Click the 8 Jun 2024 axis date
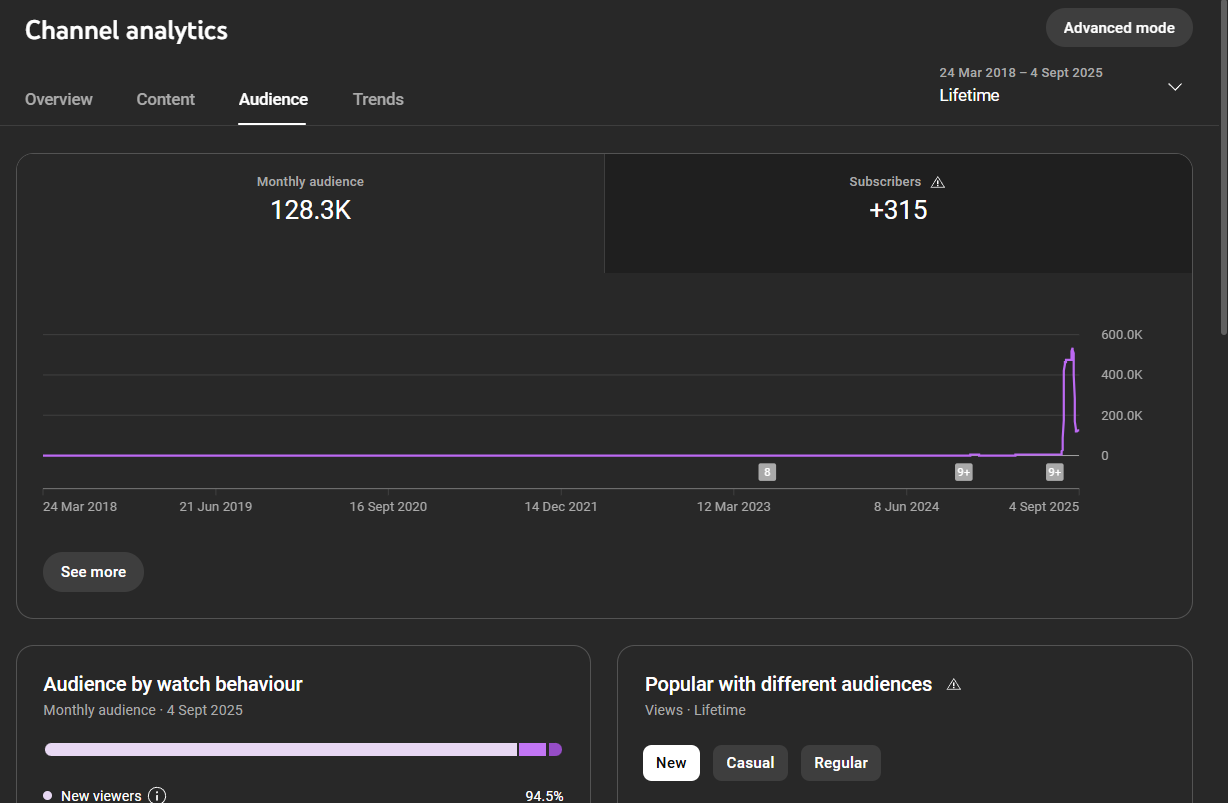1228x803 pixels. coord(907,507)
